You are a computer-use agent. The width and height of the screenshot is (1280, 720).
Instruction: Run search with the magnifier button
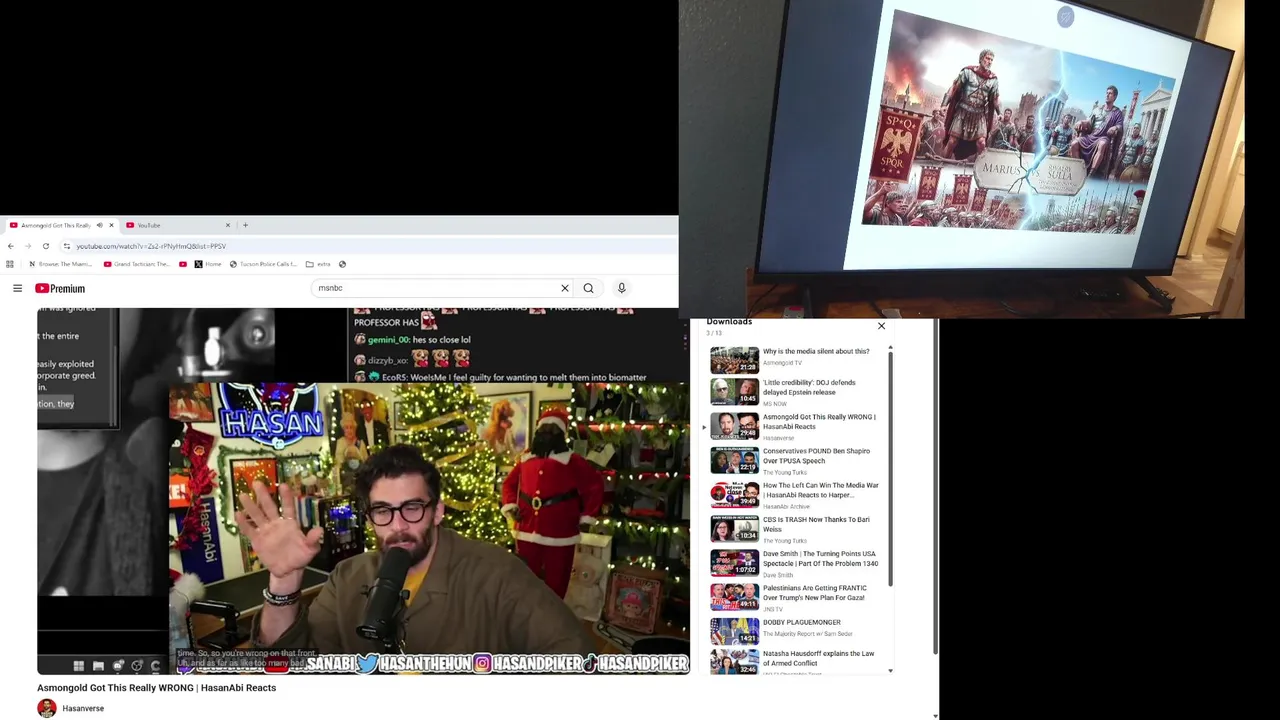tap(588, 288)
